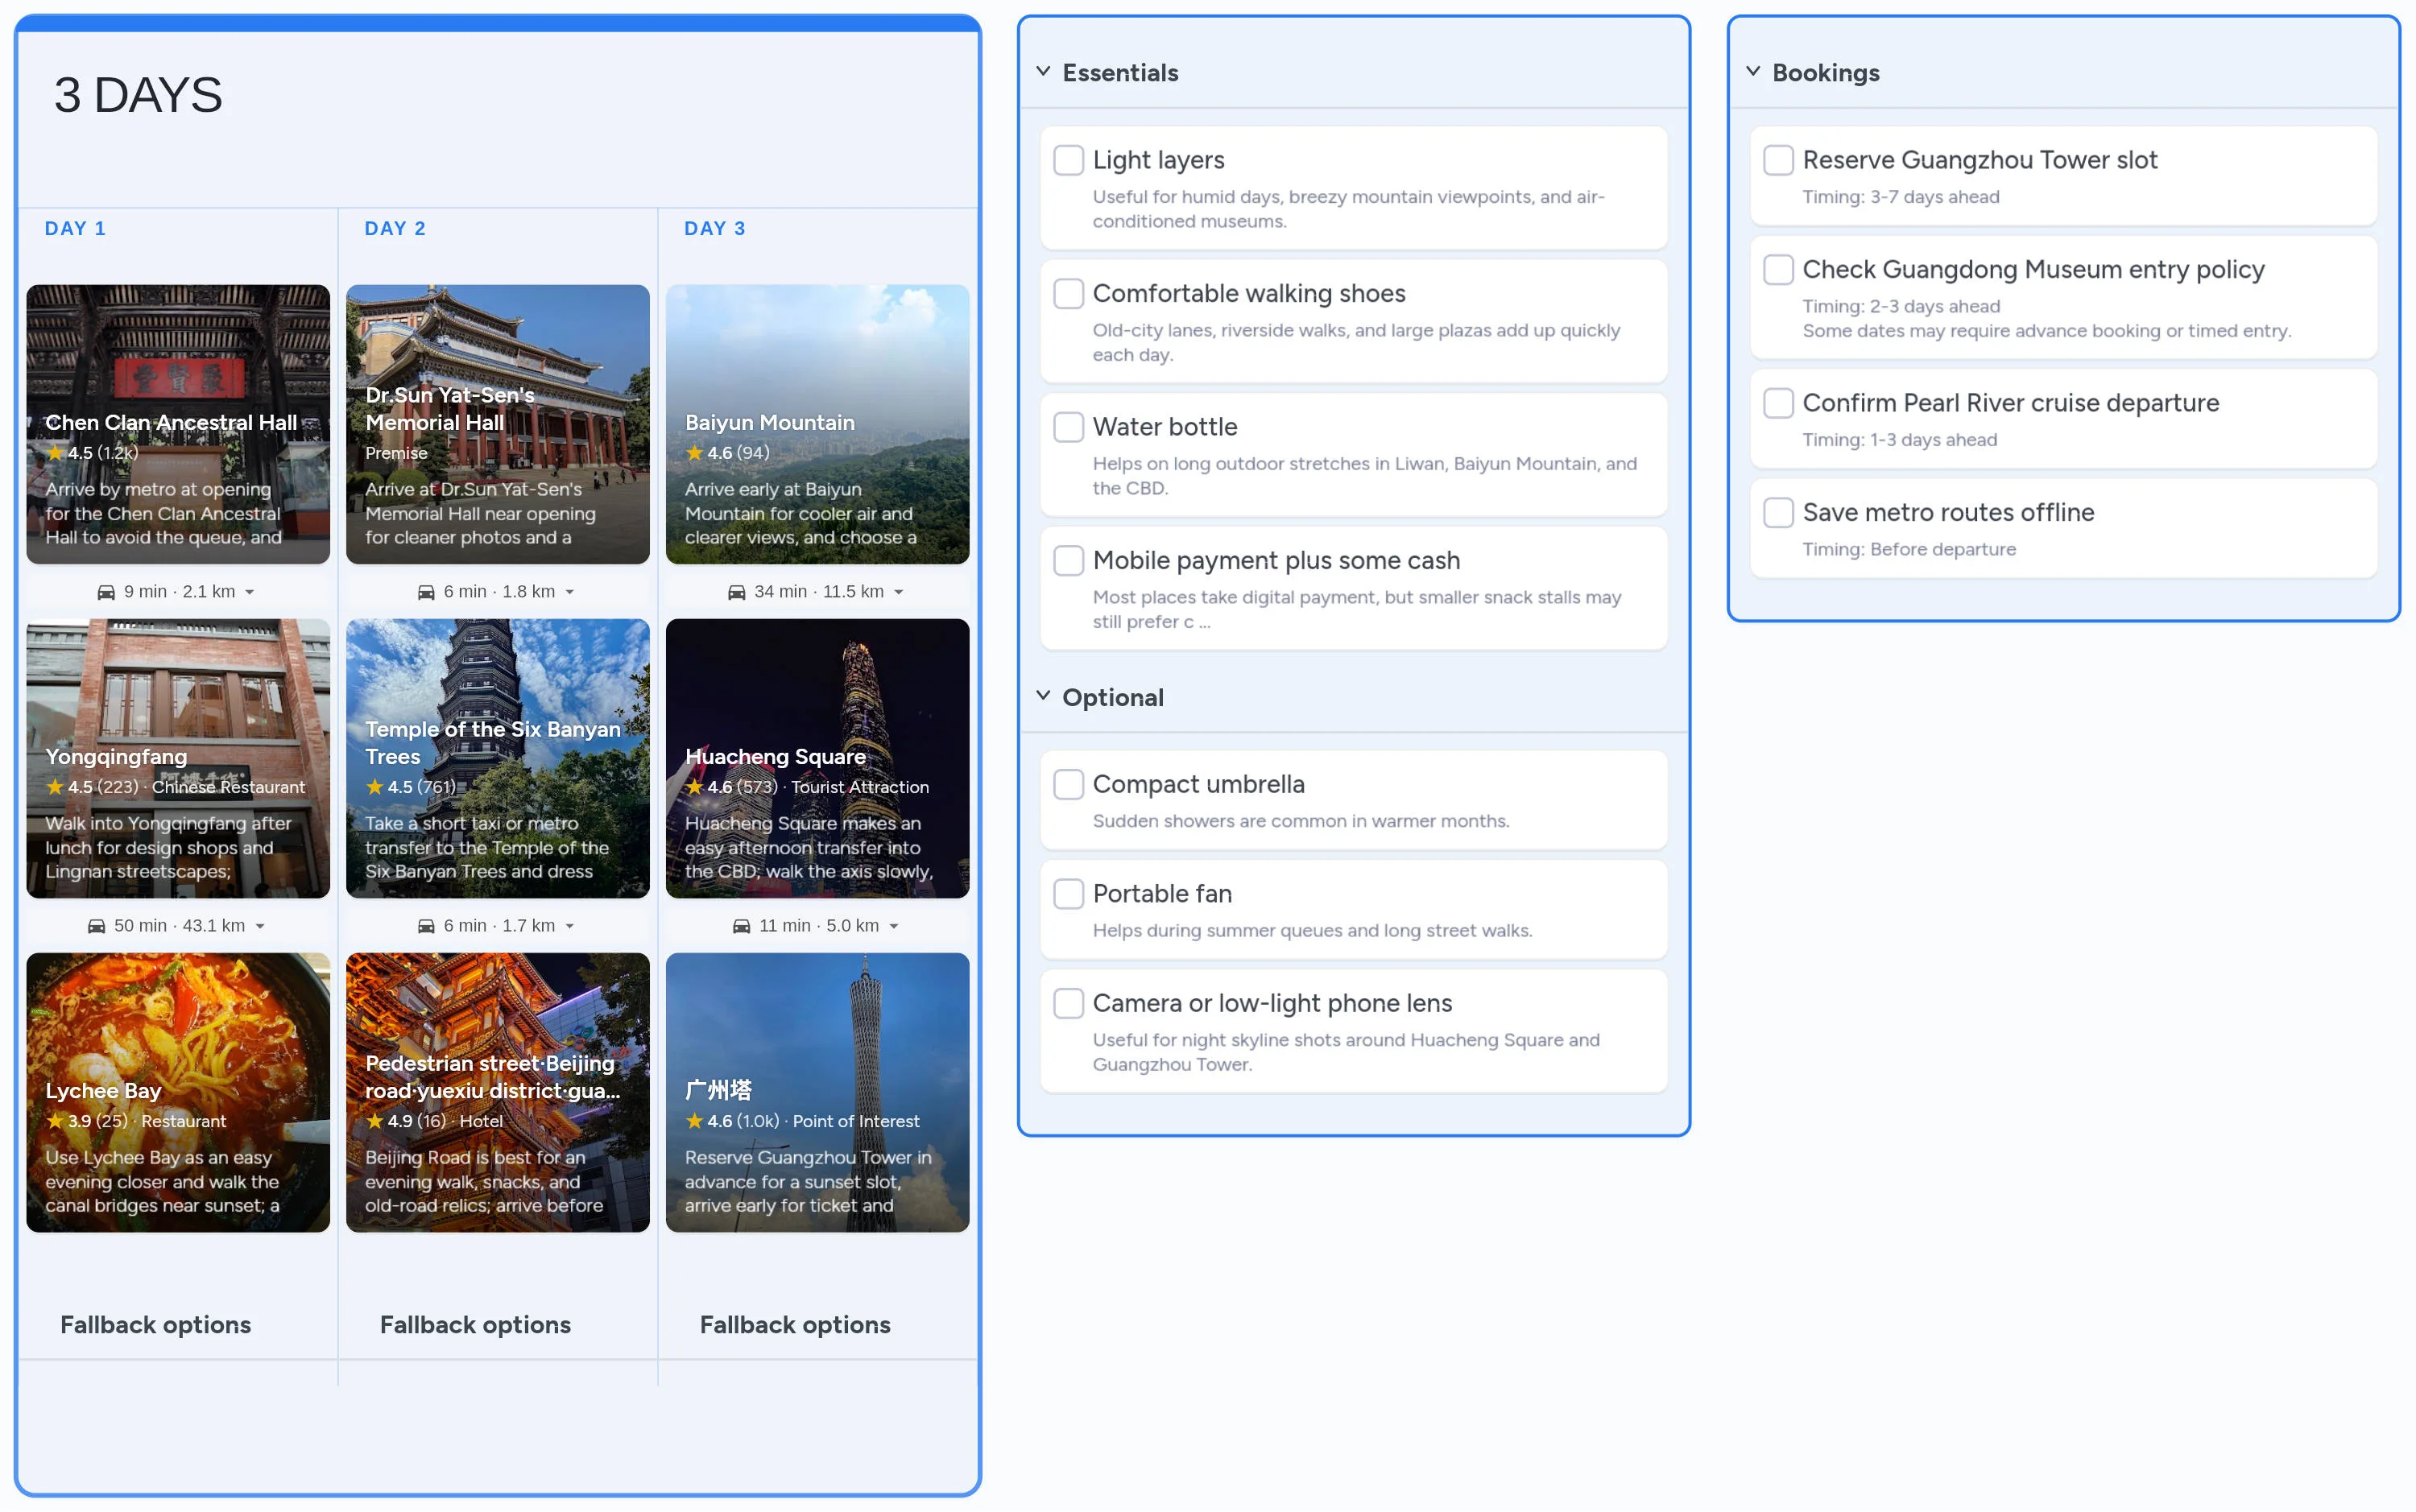Click car icon beside 34 min 11.5 km
The image size is (2416, 1512).
[x=736, y=592]
